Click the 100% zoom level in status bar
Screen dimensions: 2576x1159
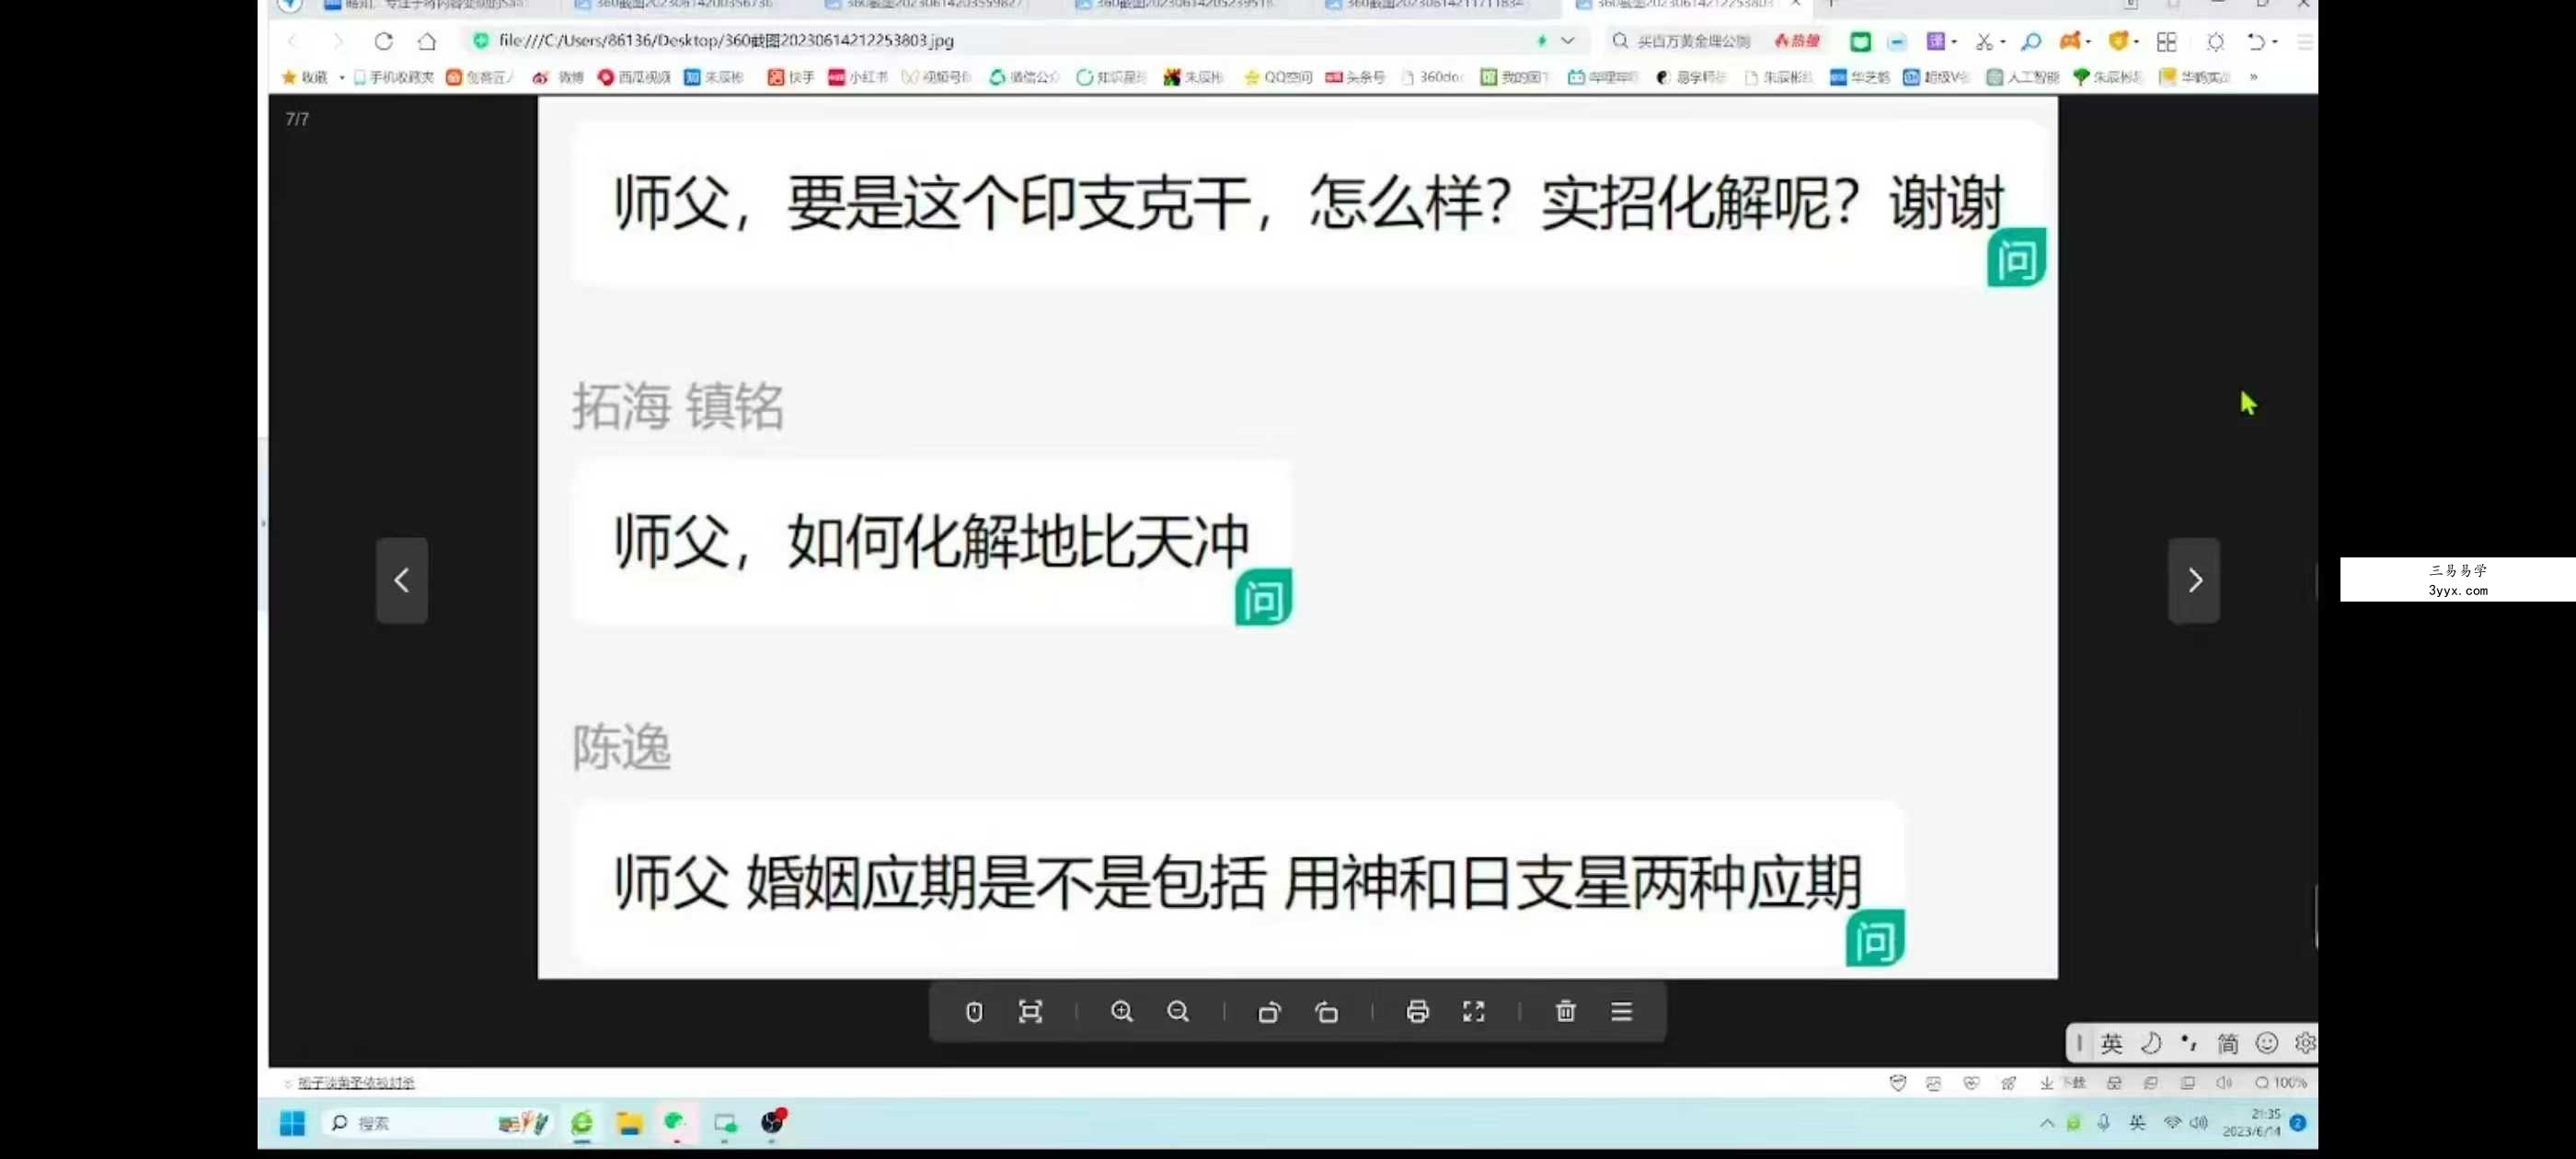(2281, 1083)
